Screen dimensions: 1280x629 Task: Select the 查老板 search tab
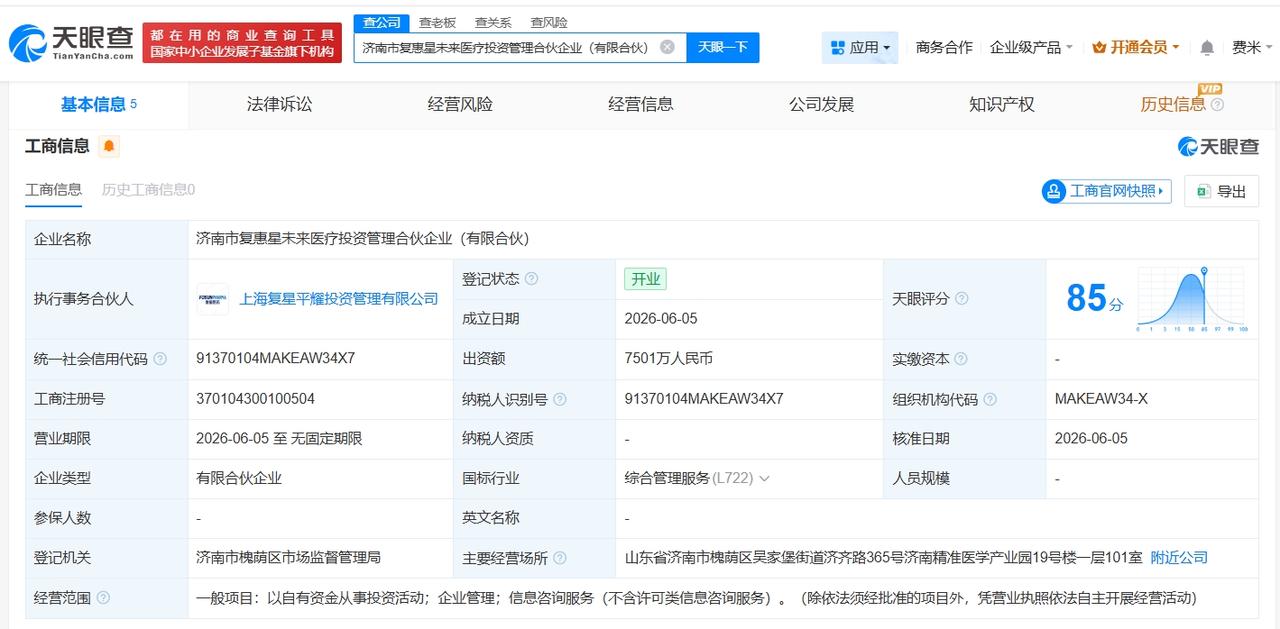[x=437, y=22]
